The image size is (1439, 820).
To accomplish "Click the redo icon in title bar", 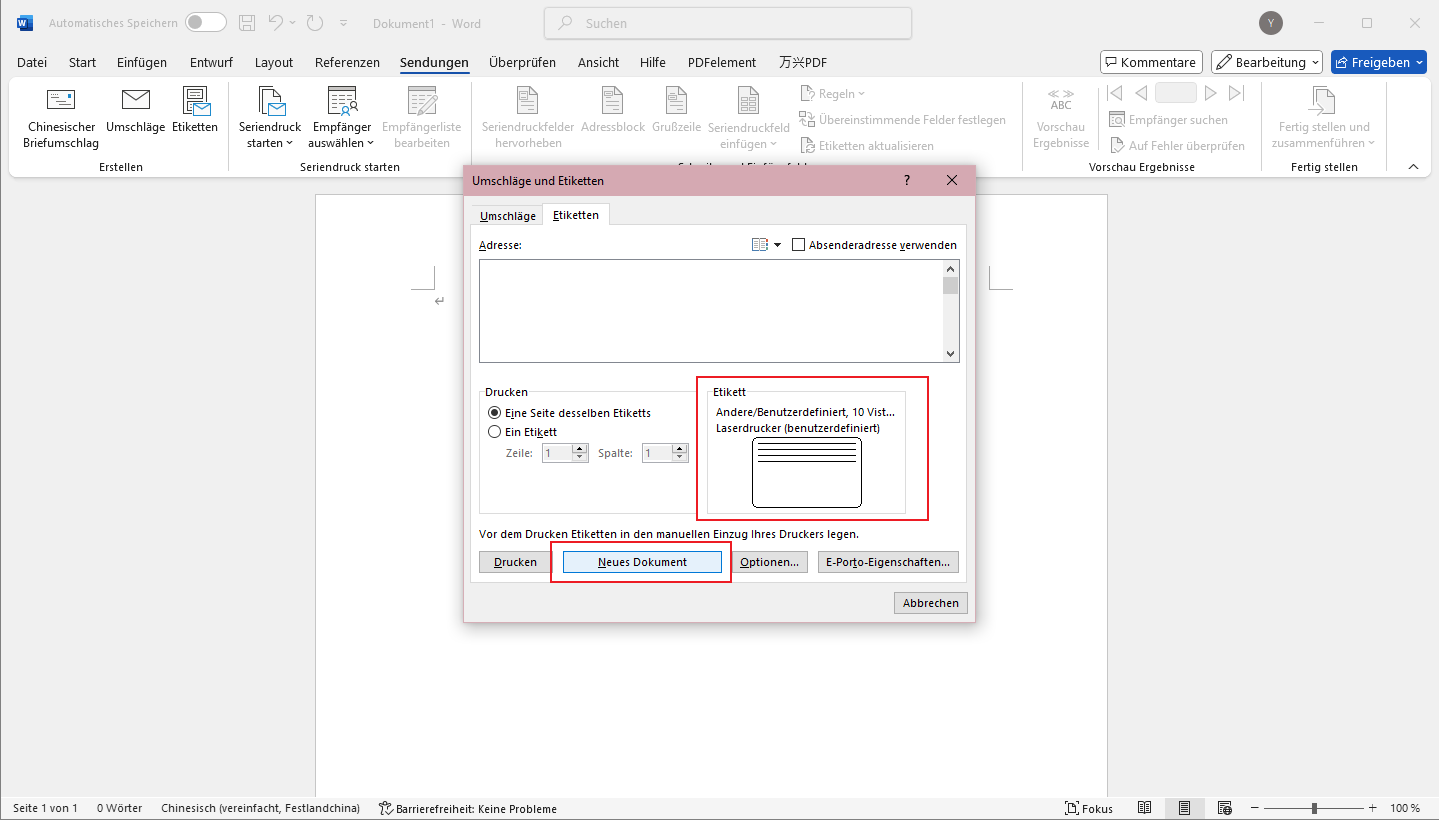I will click(315, 23).
